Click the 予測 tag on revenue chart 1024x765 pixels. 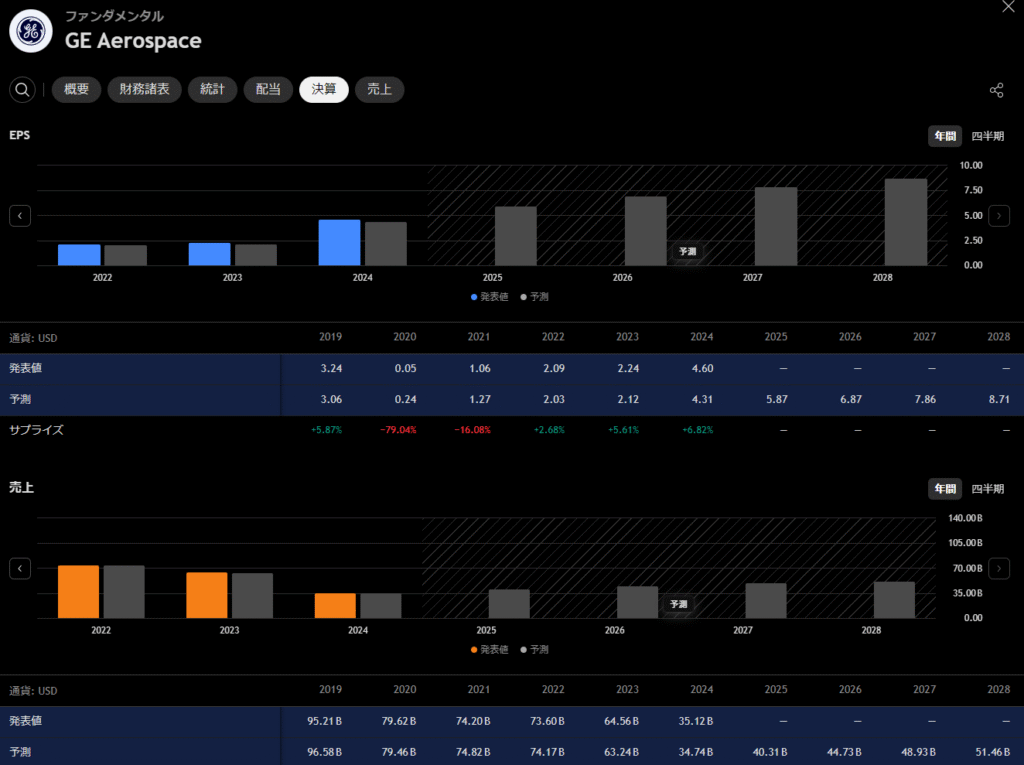tap(679, 604)
